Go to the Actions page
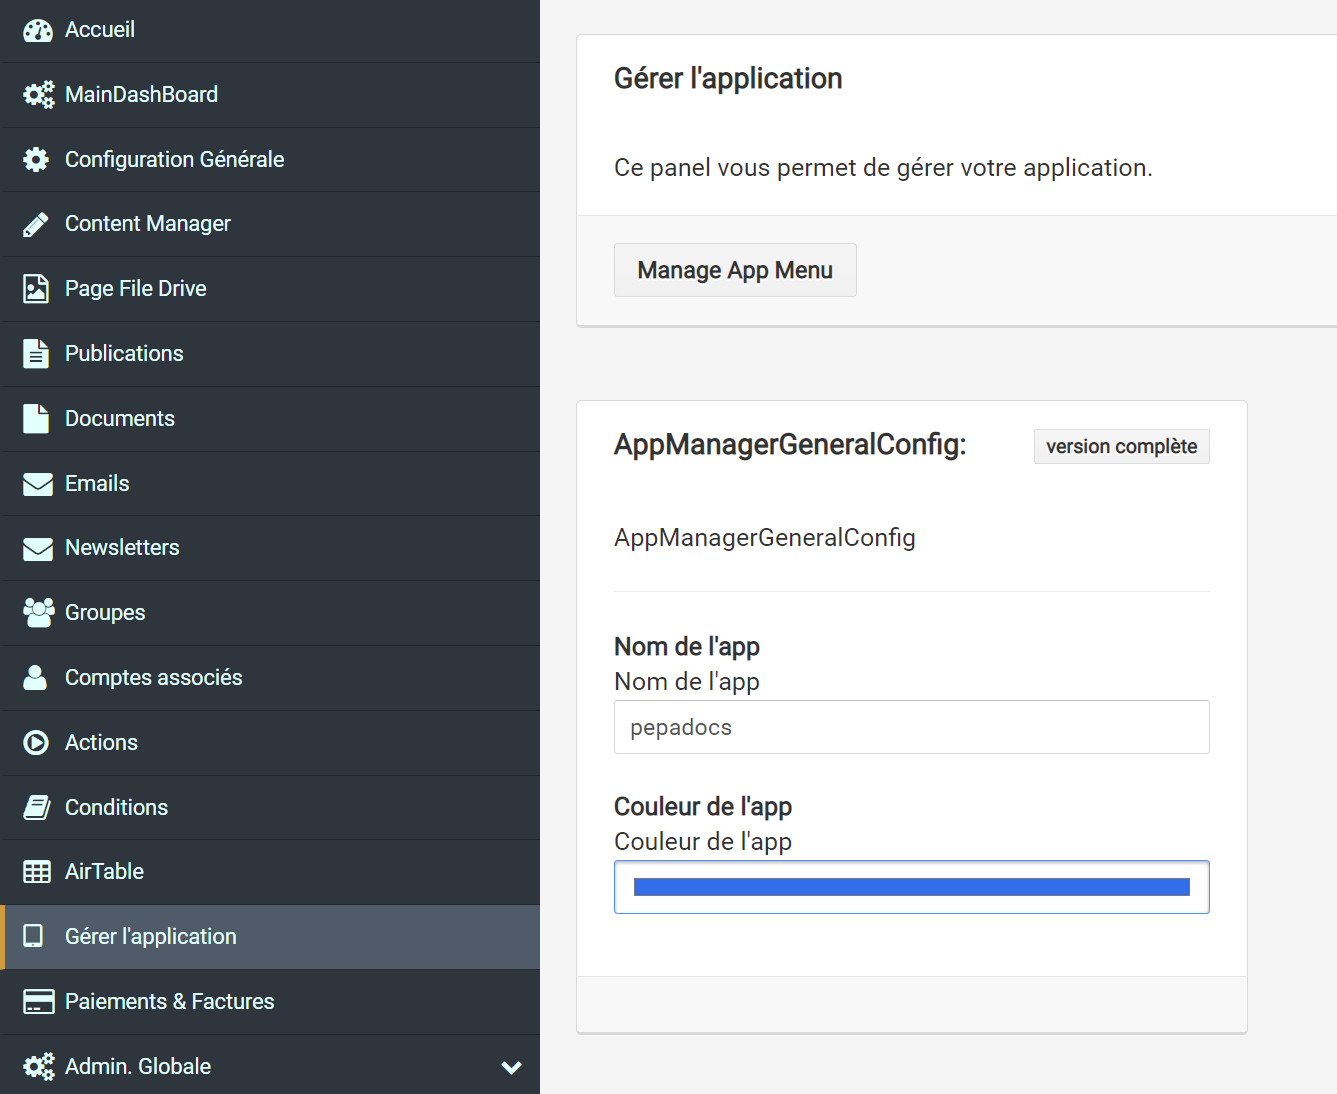Screen dimensions: 1337x1094 270,743
